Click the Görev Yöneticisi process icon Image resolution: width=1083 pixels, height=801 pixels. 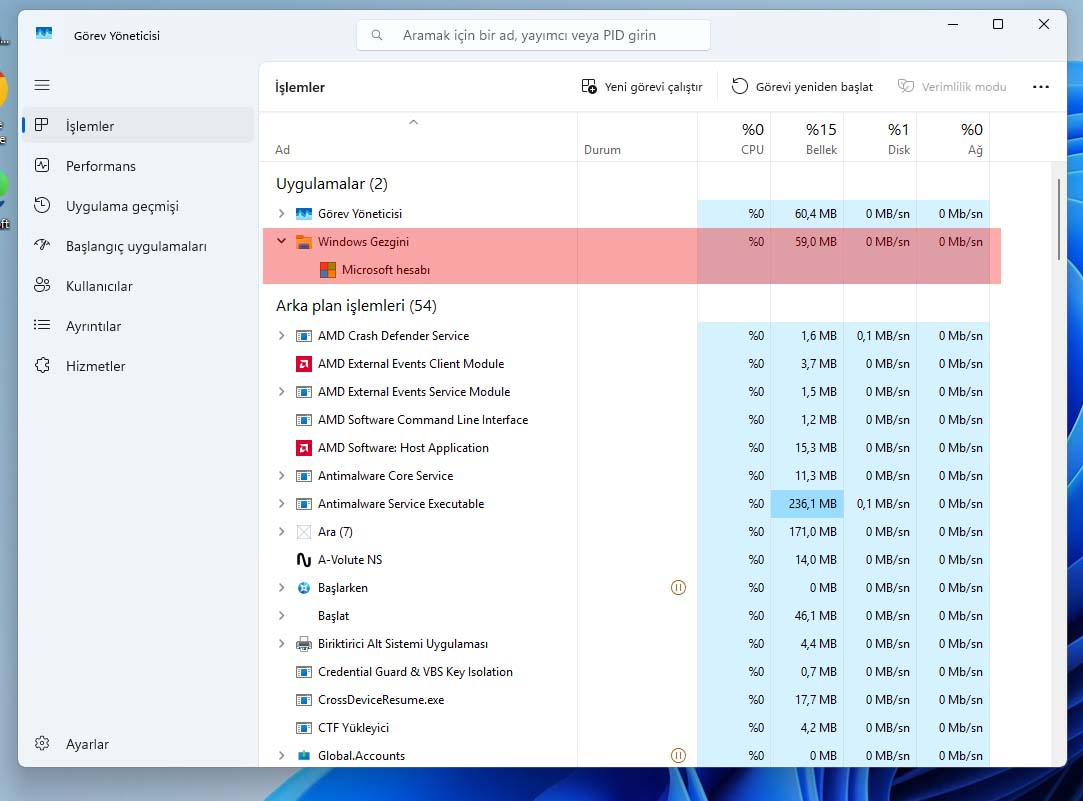point(304,214)
